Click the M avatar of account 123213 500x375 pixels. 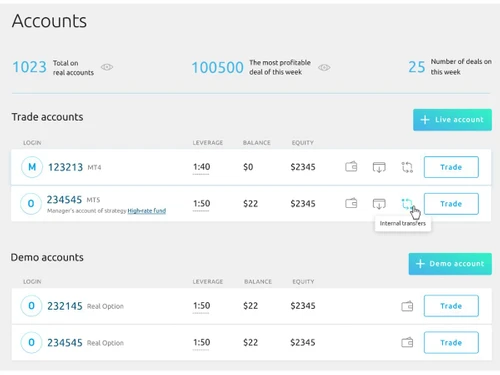point(32,167)
